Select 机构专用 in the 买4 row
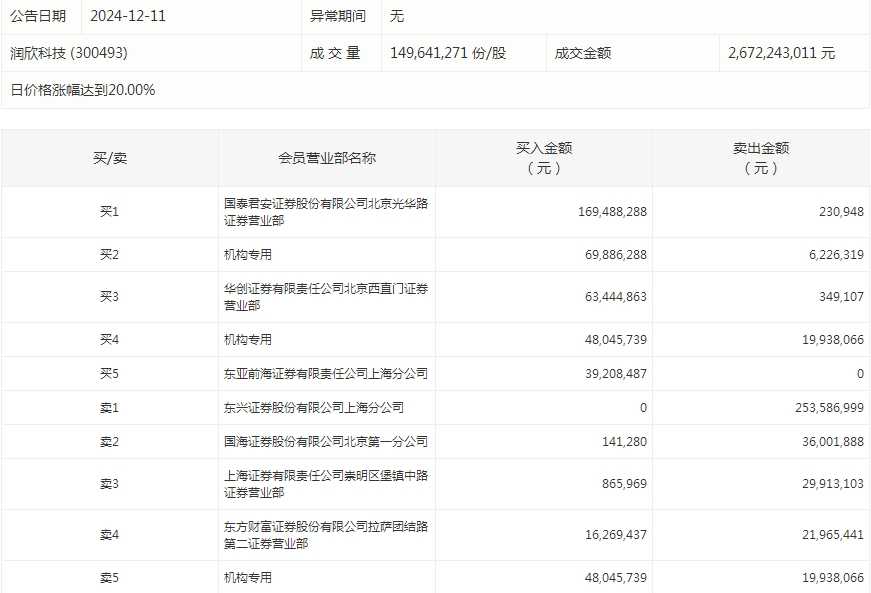The height and width of the screenshot is (593, 871). tap(248, 339)
